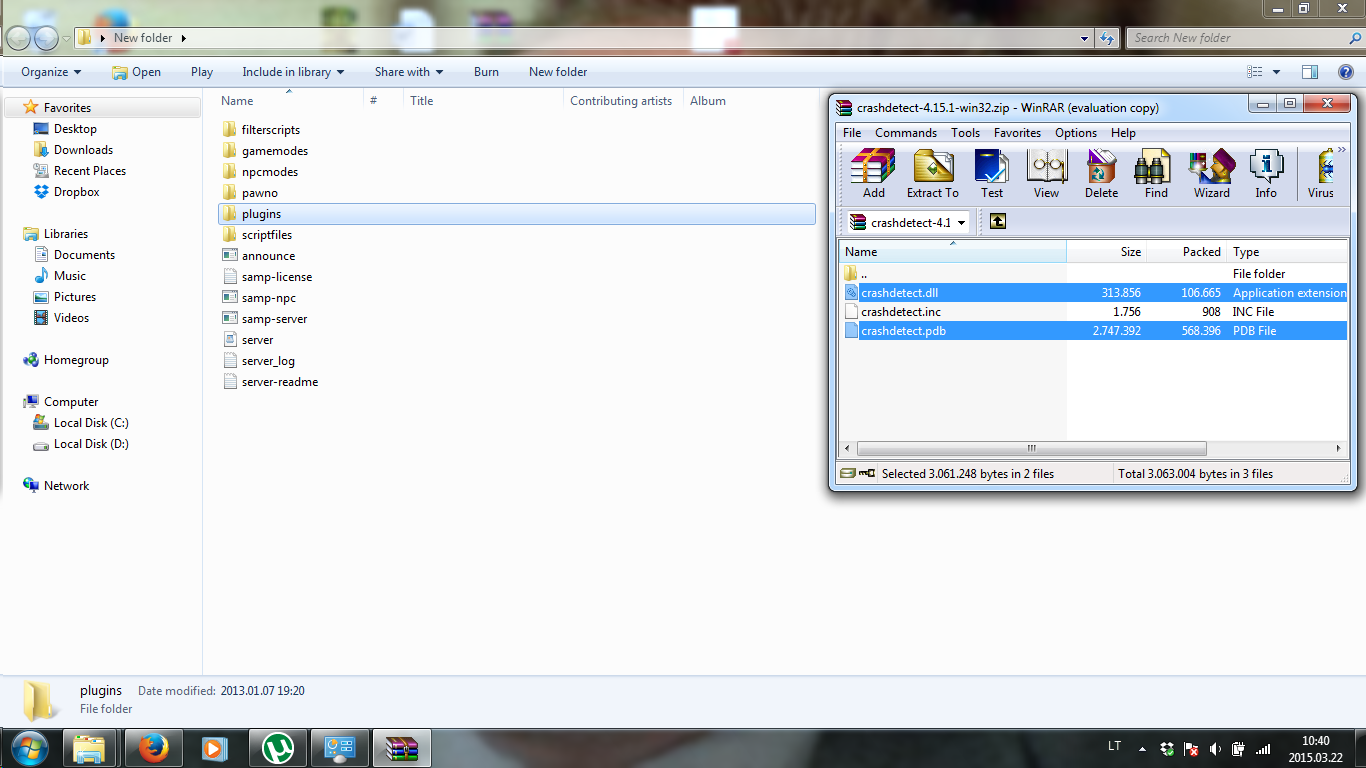Viewport: 1366px width, 768px height.
Task: Expand the crashdetect archive path dropdown
Action: (x=961, y=223)
